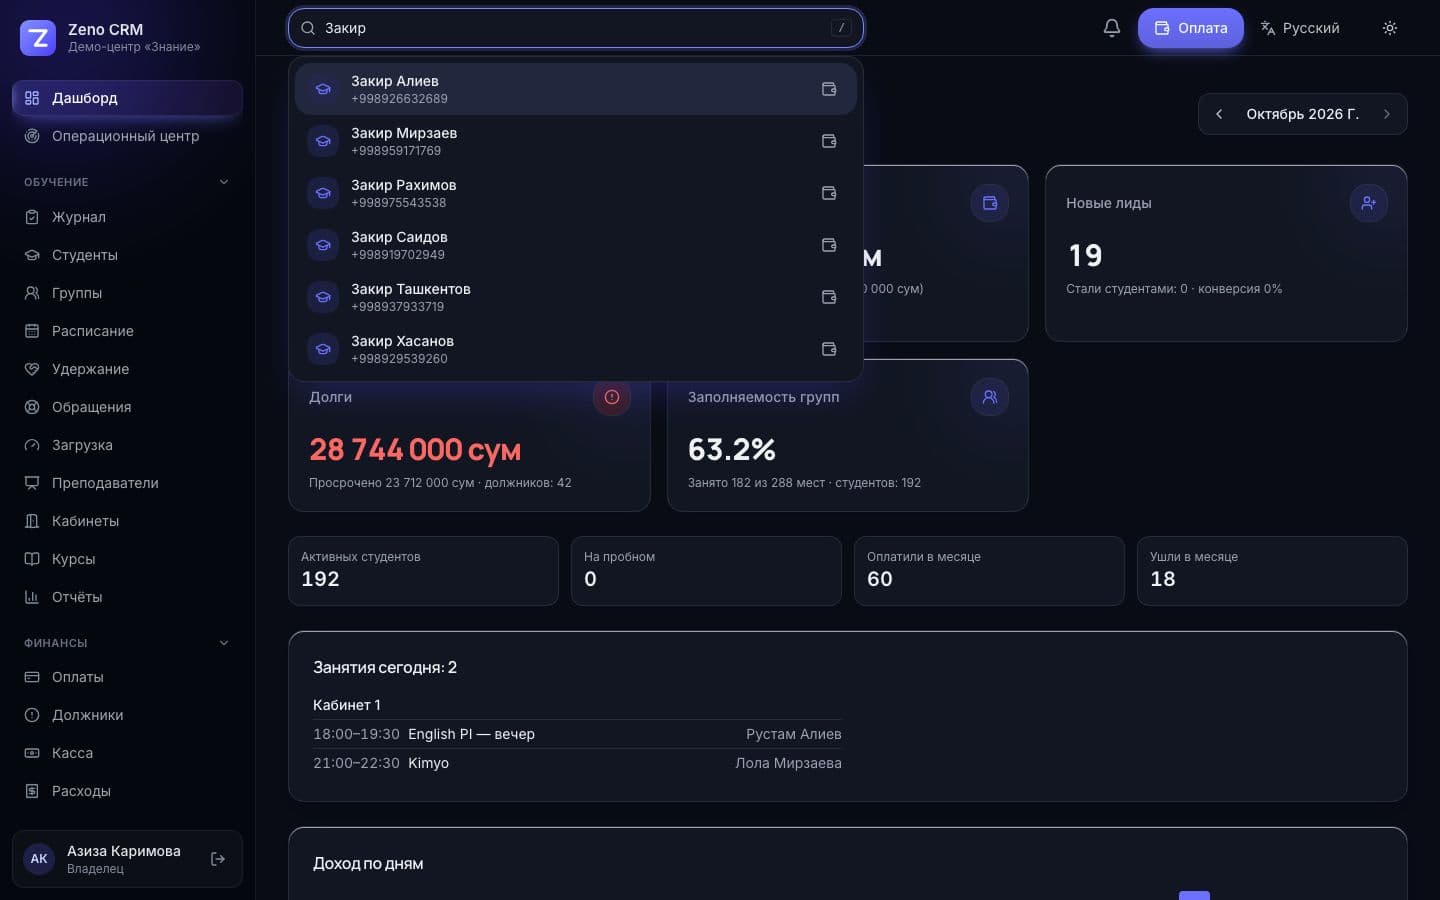
Task: Open the Октябрь 2026 г. month picker
Action: click(1302, 114)
